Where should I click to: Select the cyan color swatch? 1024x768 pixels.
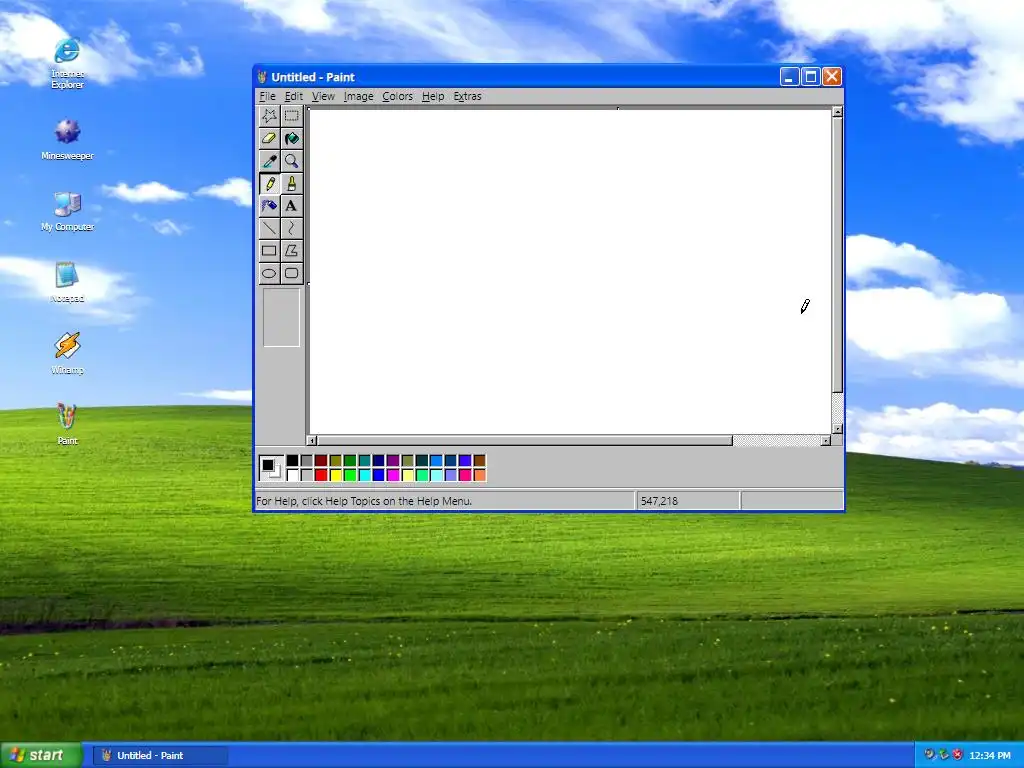(364, 475)
